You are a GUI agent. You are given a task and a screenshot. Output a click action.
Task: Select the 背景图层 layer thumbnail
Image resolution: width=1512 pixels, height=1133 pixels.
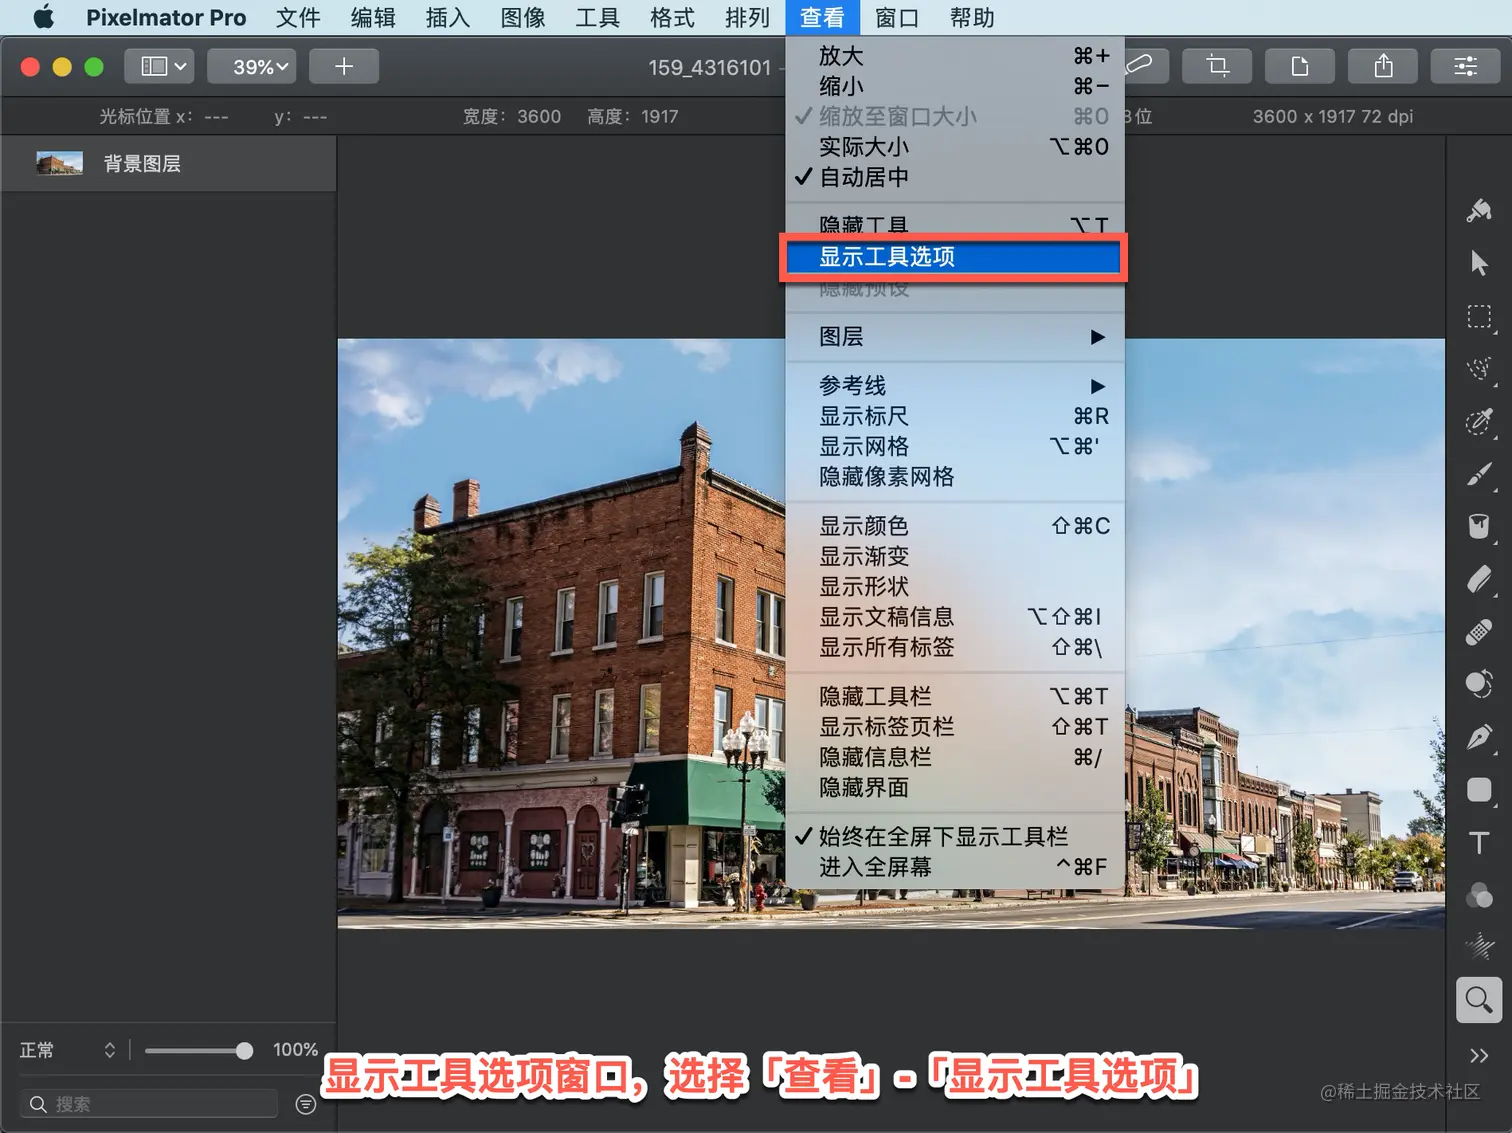click(59, 163)
